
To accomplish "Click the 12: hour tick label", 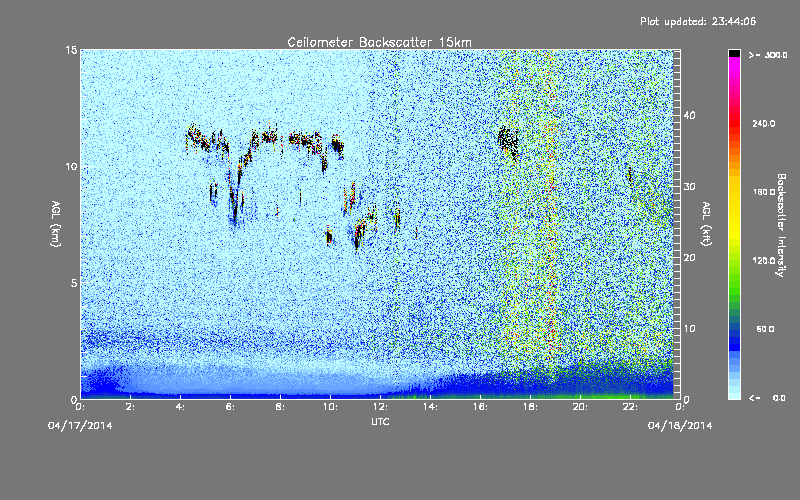I will 380,407.
